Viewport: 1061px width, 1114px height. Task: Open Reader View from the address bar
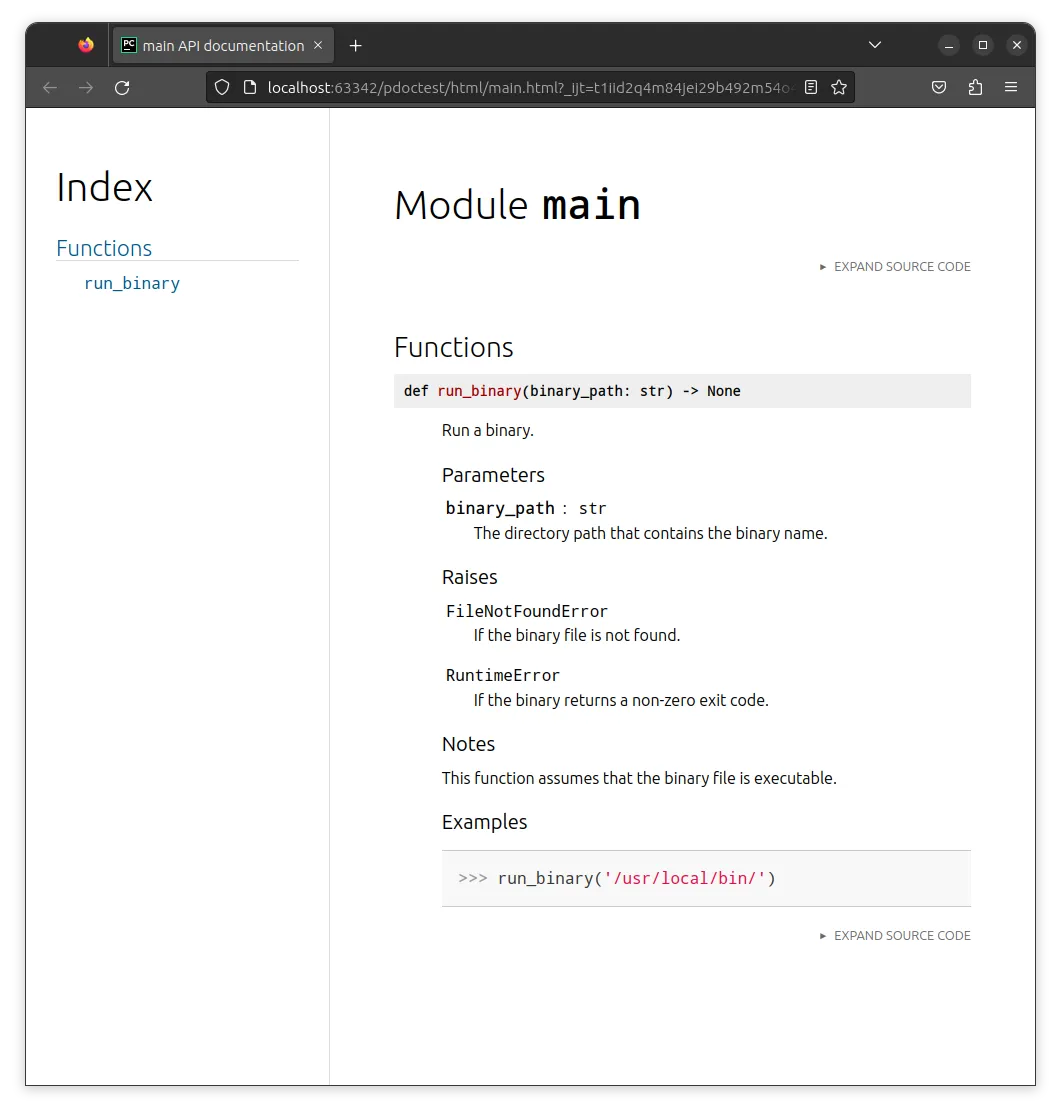[x=811, y=87]
